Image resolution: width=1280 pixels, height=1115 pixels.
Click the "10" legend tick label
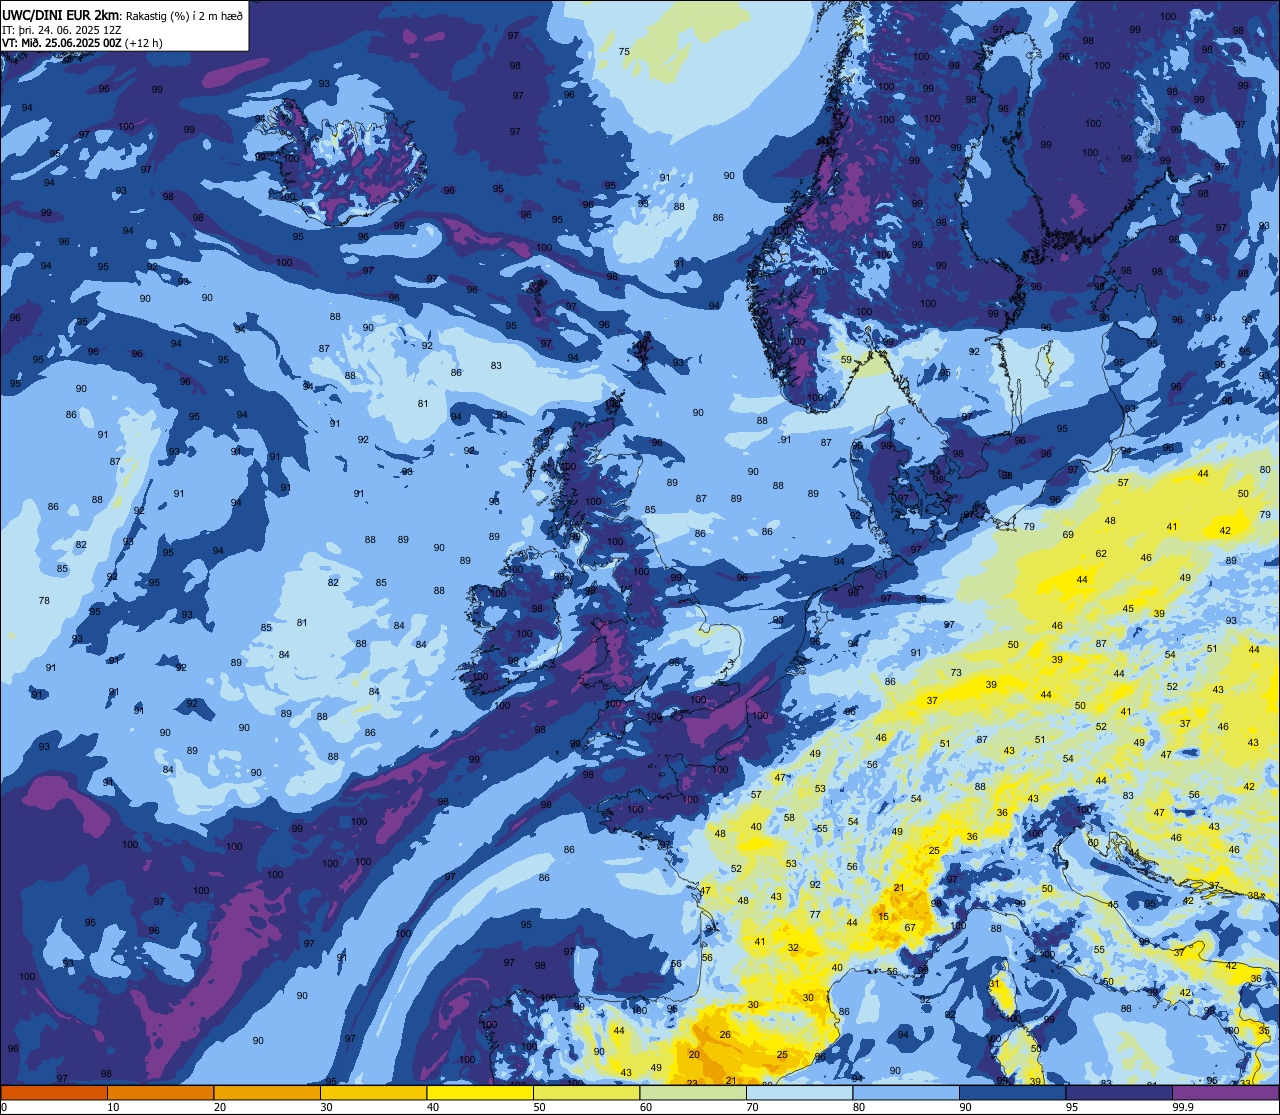pyautogui.click(x=114, y=1107)
